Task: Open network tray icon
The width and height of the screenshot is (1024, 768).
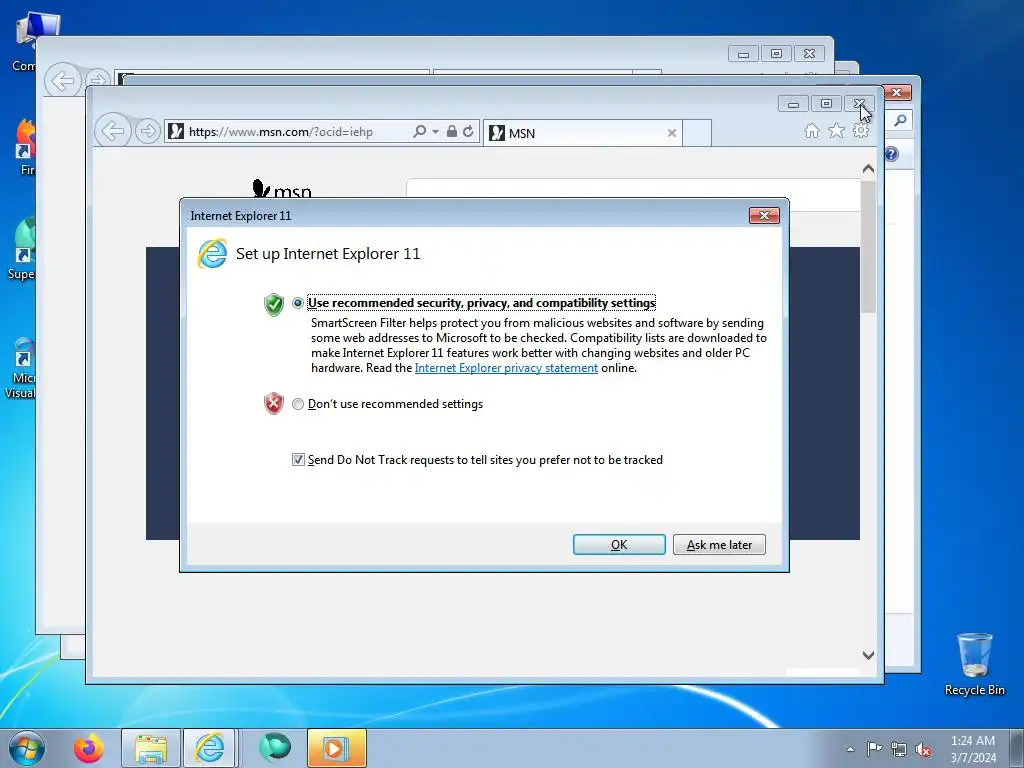Action: 899,750
